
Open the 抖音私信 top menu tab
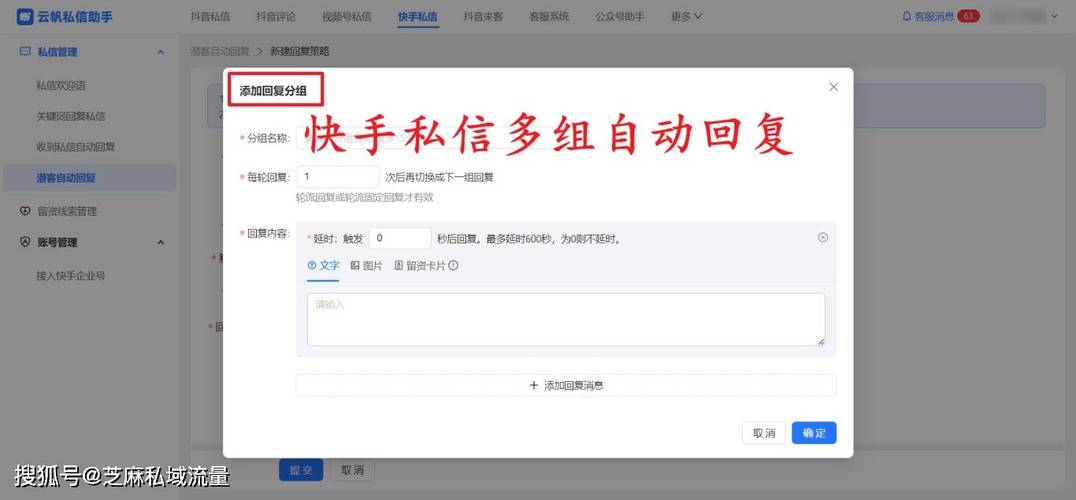point(209,17)
